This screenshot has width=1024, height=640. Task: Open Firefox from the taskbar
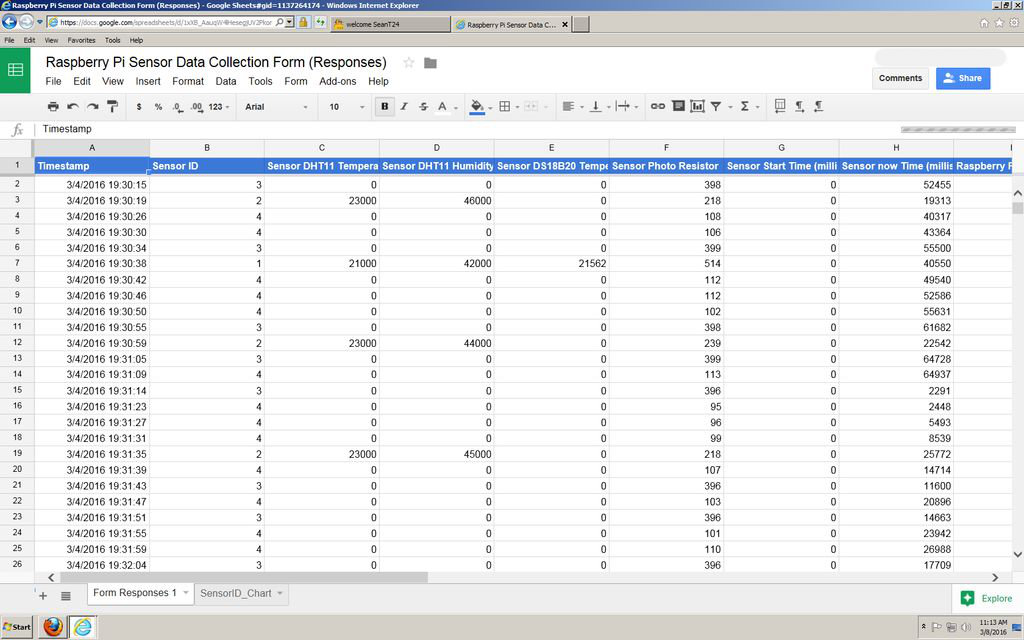click(x=54, y=627)
